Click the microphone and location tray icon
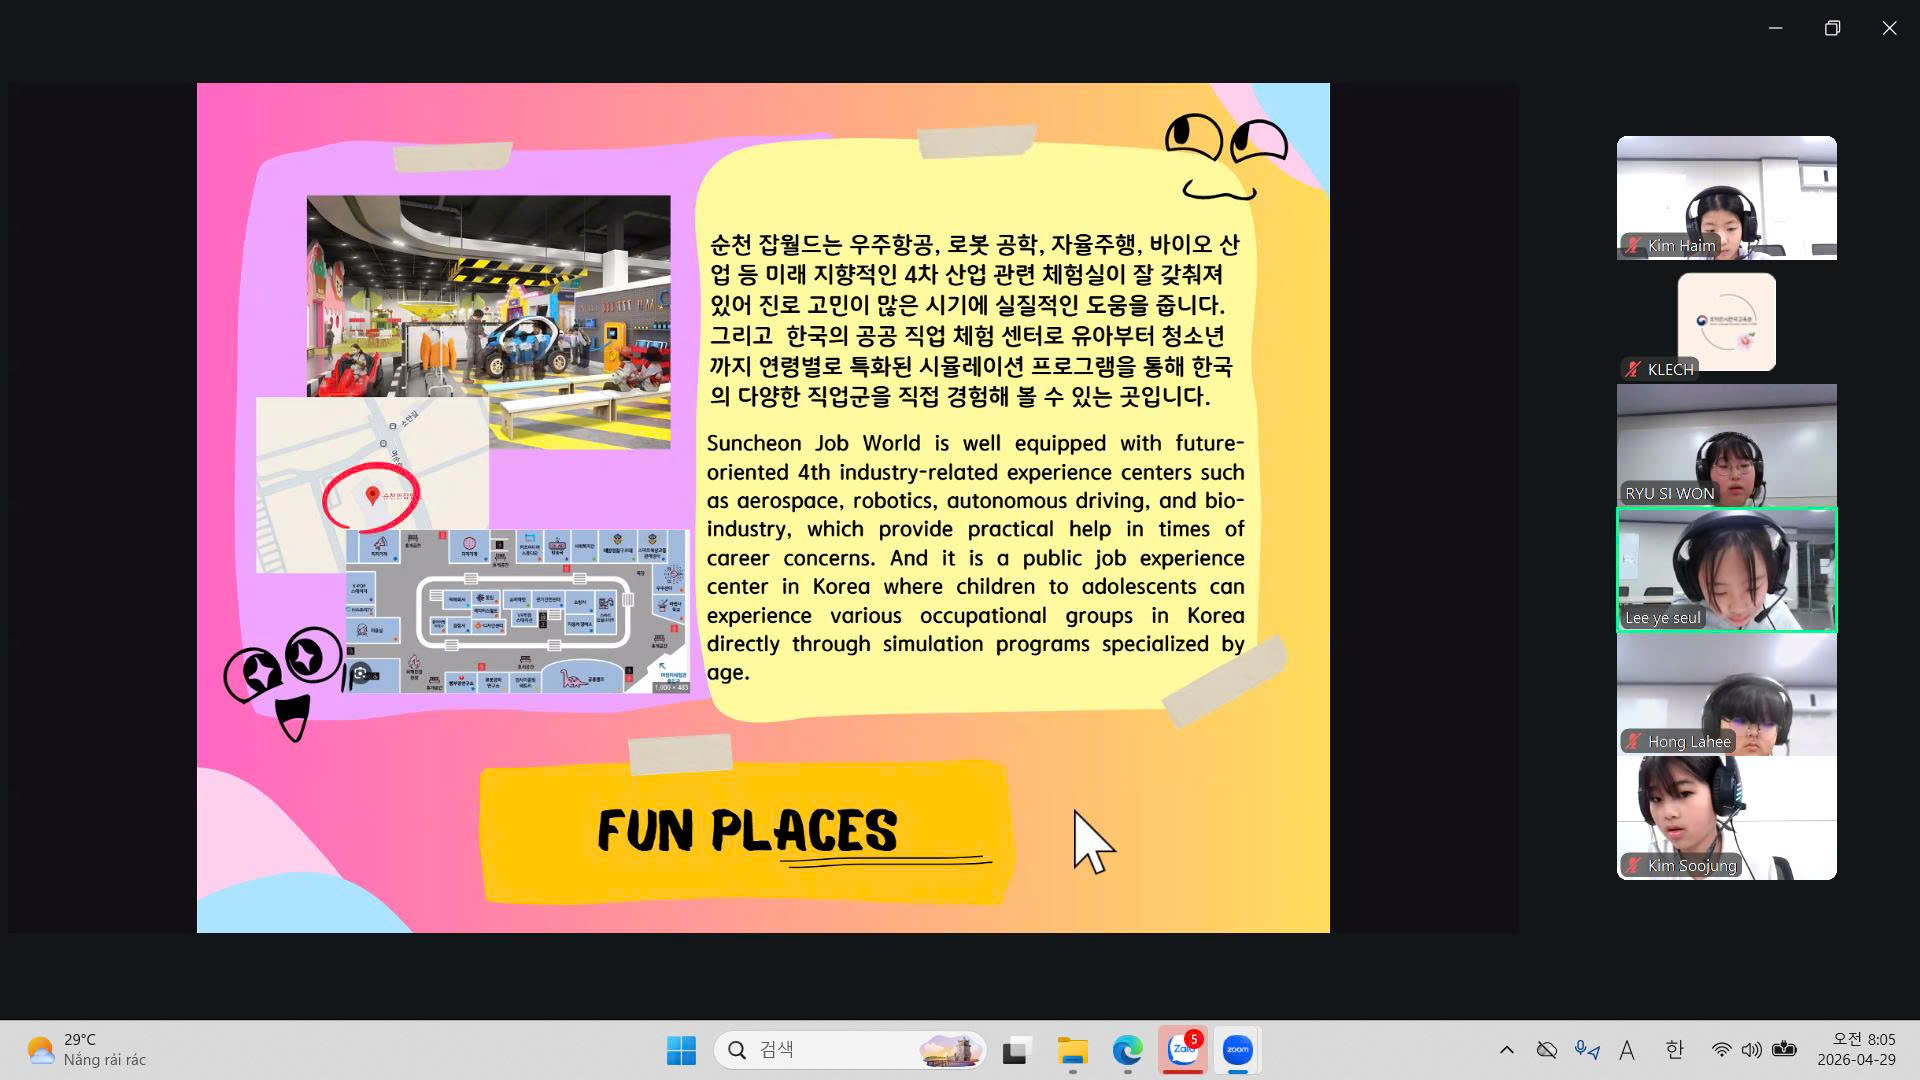The width and height of the screenshot is (1920, 1080). pyautogui.click(x=1586, y=1050)
